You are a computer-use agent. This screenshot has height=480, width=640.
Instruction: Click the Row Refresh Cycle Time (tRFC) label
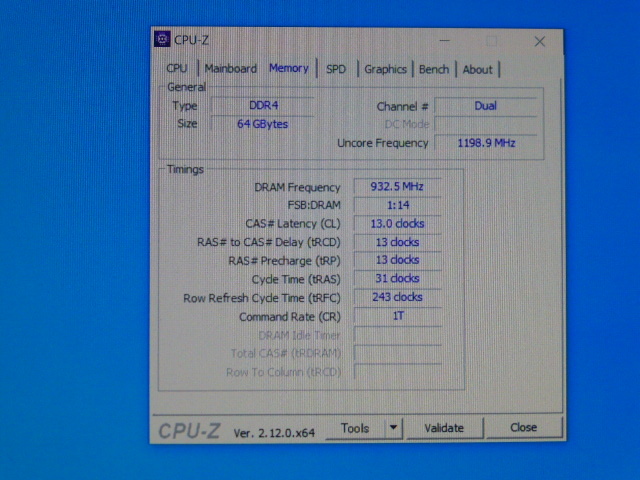pyautogui.click(x=262, y=298)
